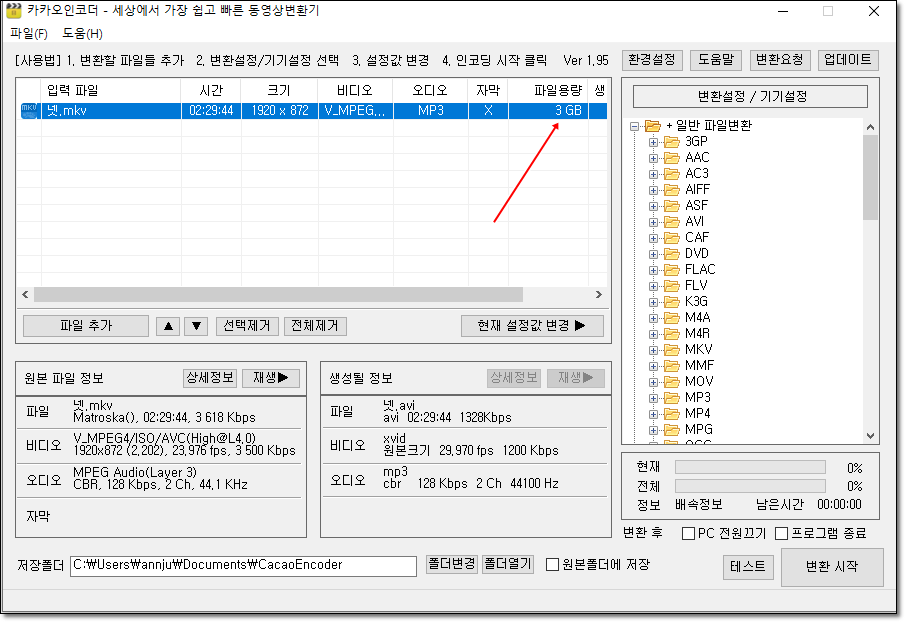Click the MMF folder icon
Screen dimensions: 905x622
click(x=671, y=366)
